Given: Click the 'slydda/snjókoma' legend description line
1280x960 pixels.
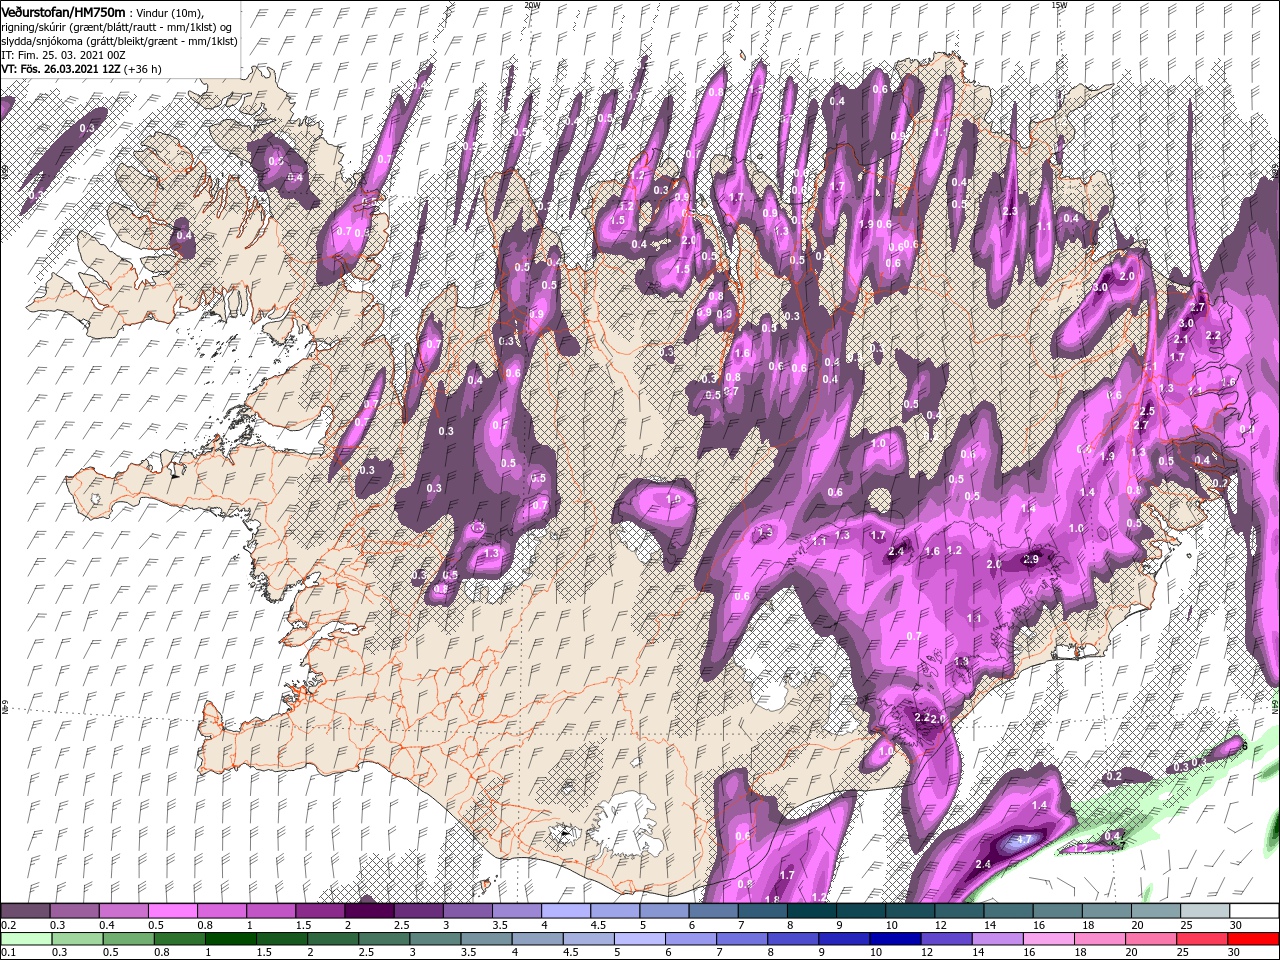Looking at the screenshot, I should (120, 41).
